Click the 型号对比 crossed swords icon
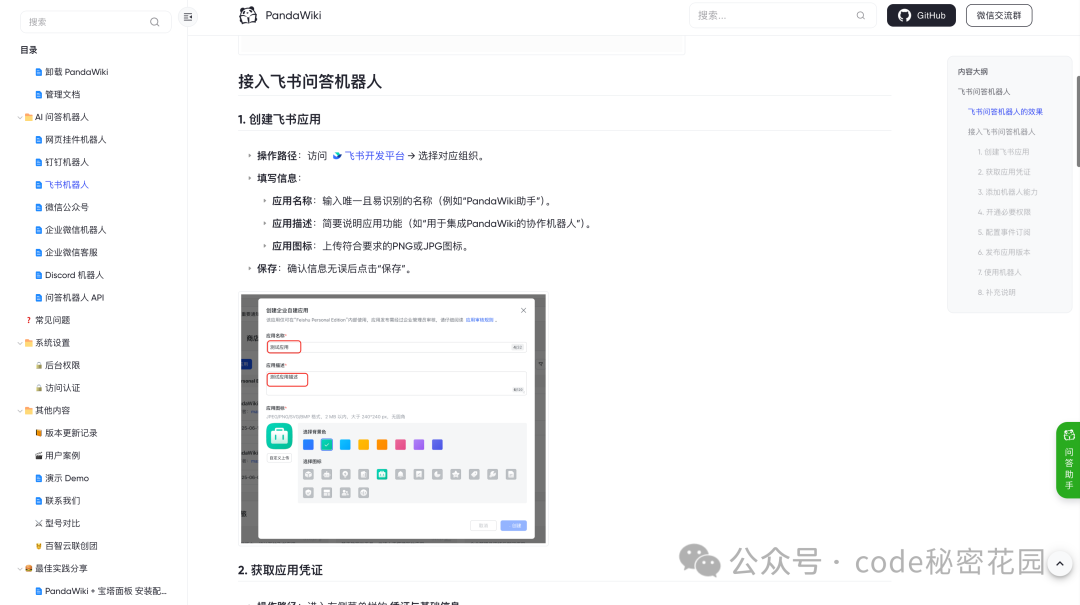 click(x=39, y=524)
